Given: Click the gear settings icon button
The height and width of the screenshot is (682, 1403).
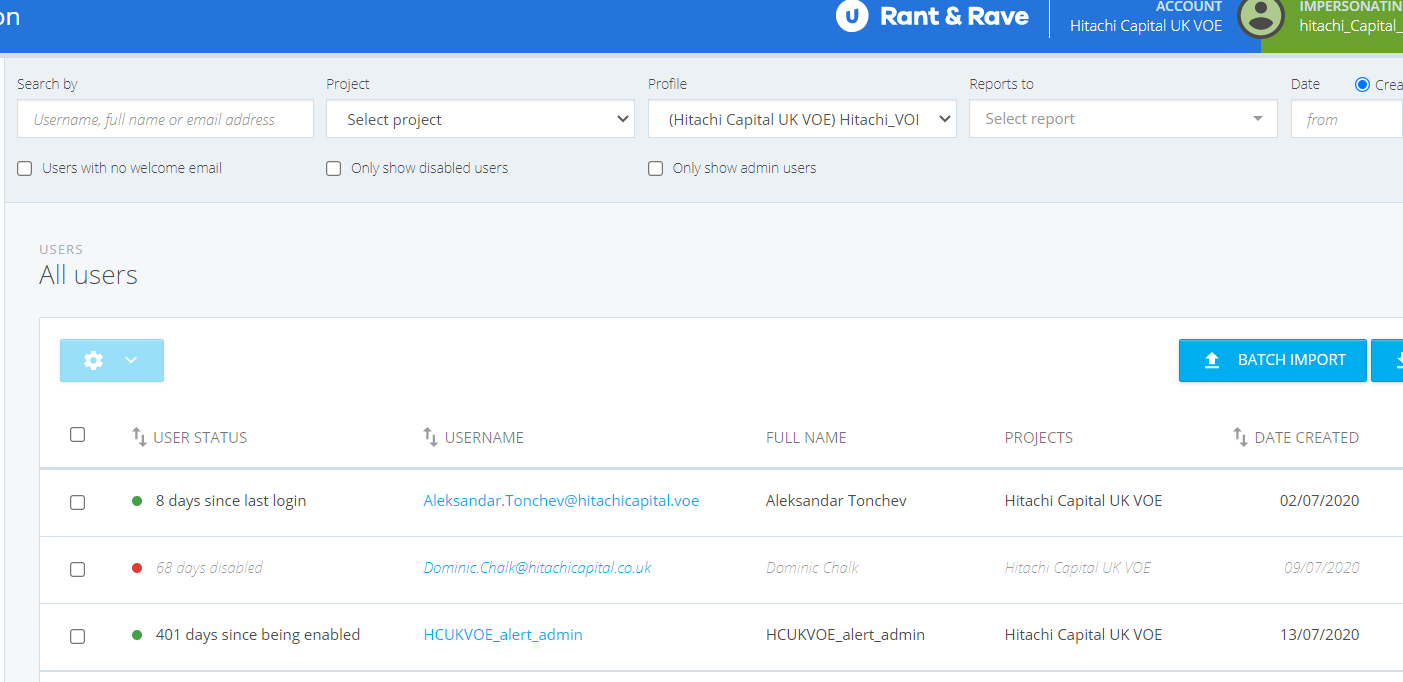Looking at the screenshot, I should pos(94,360).
